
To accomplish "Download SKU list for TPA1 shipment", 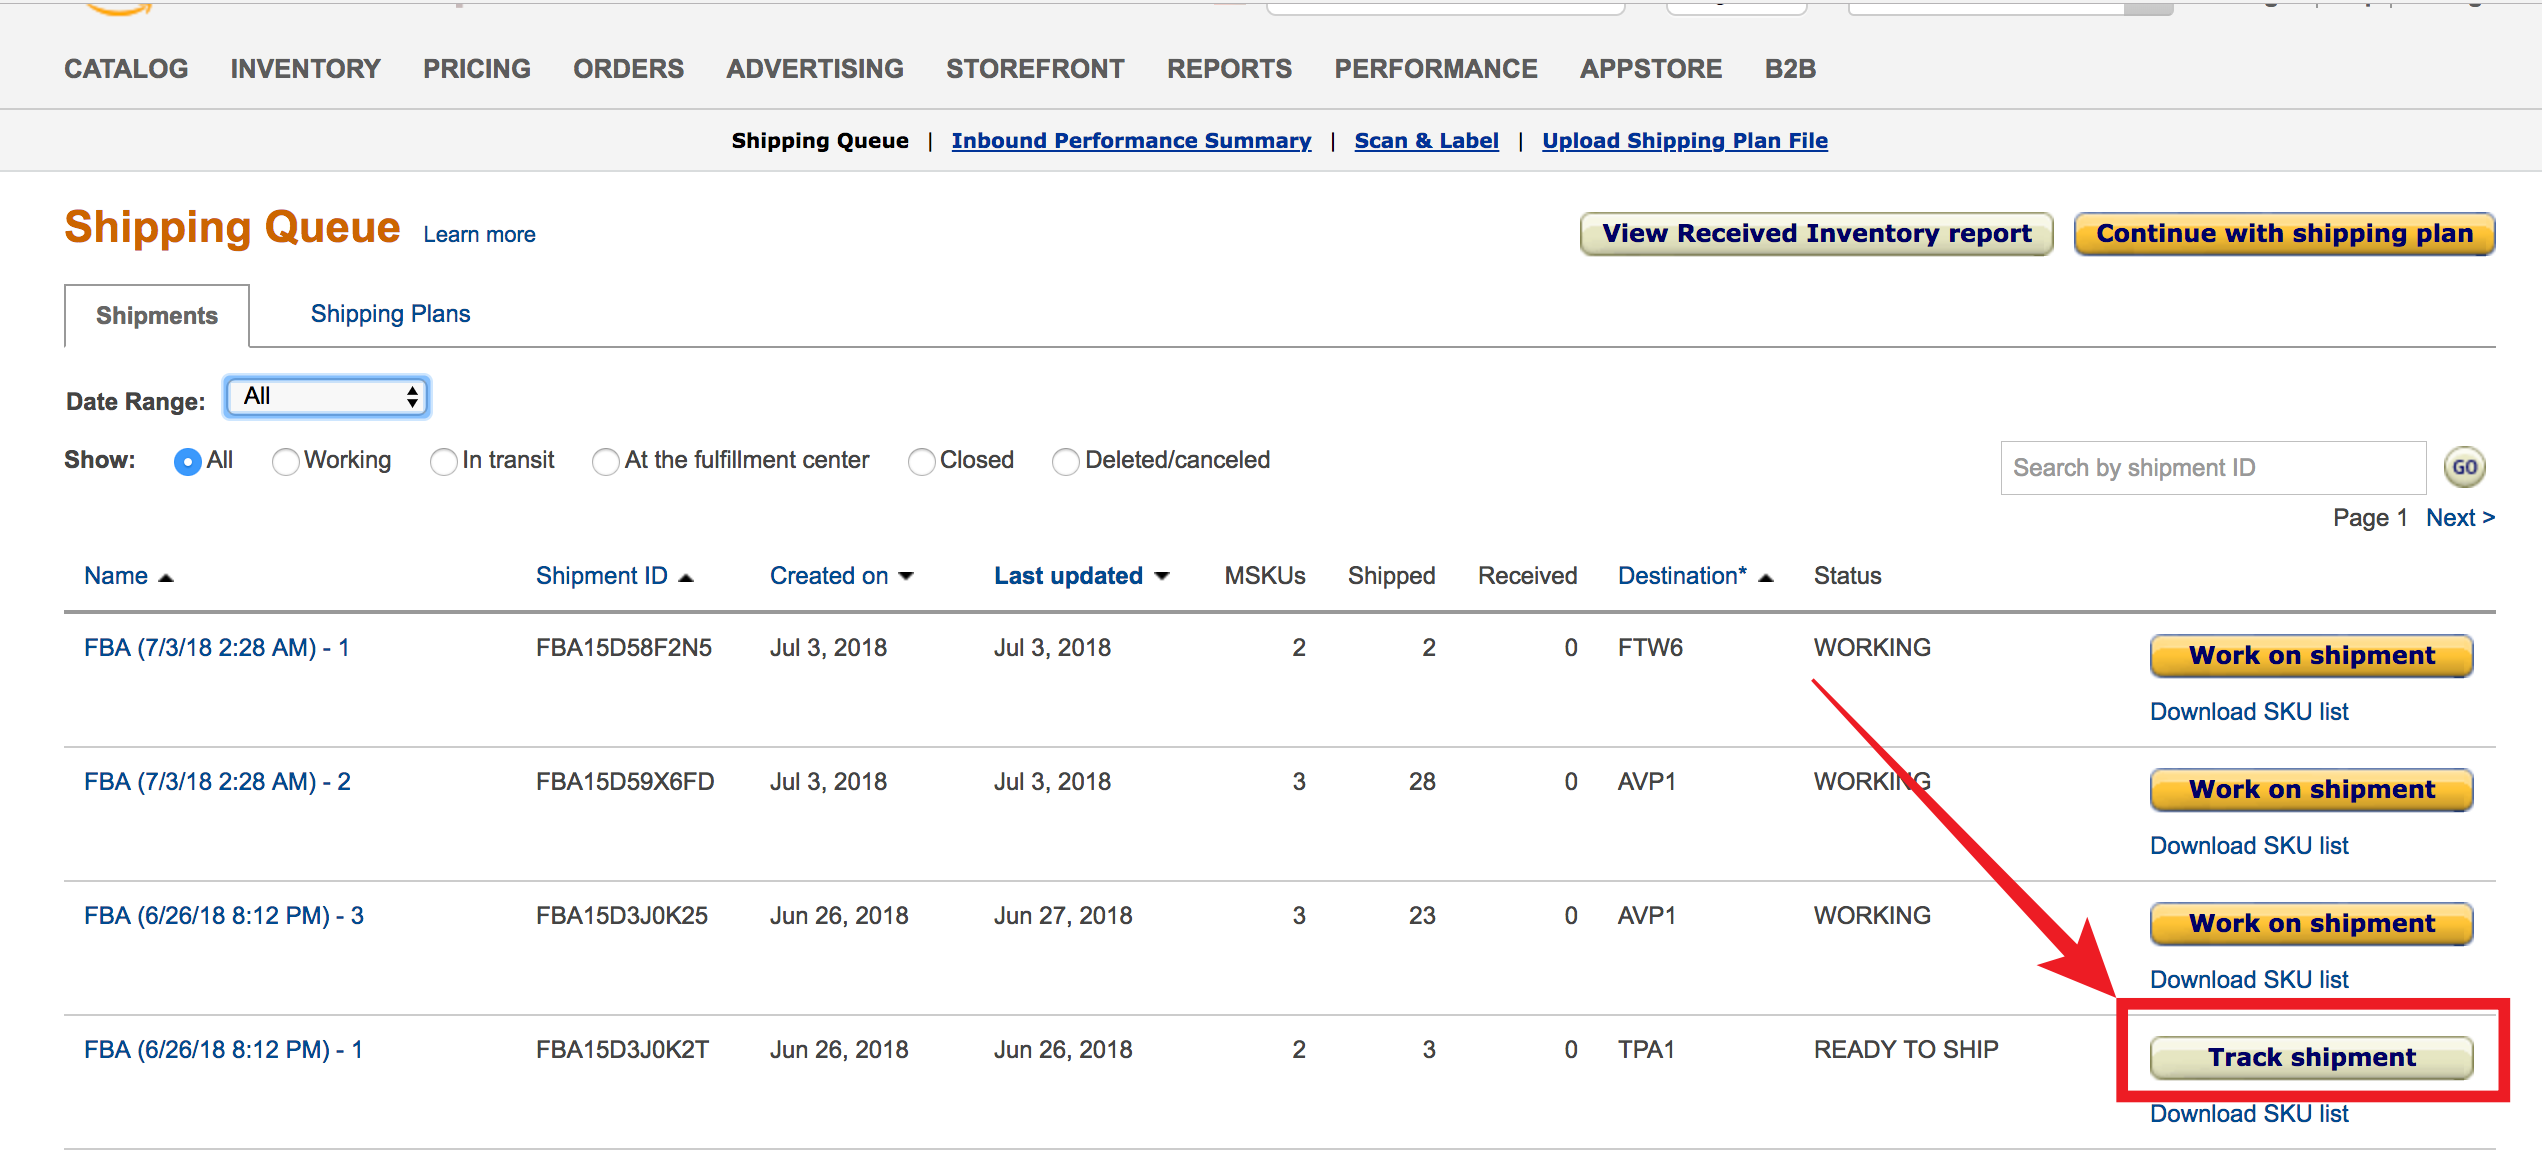I will [x=2249, y=1114].
